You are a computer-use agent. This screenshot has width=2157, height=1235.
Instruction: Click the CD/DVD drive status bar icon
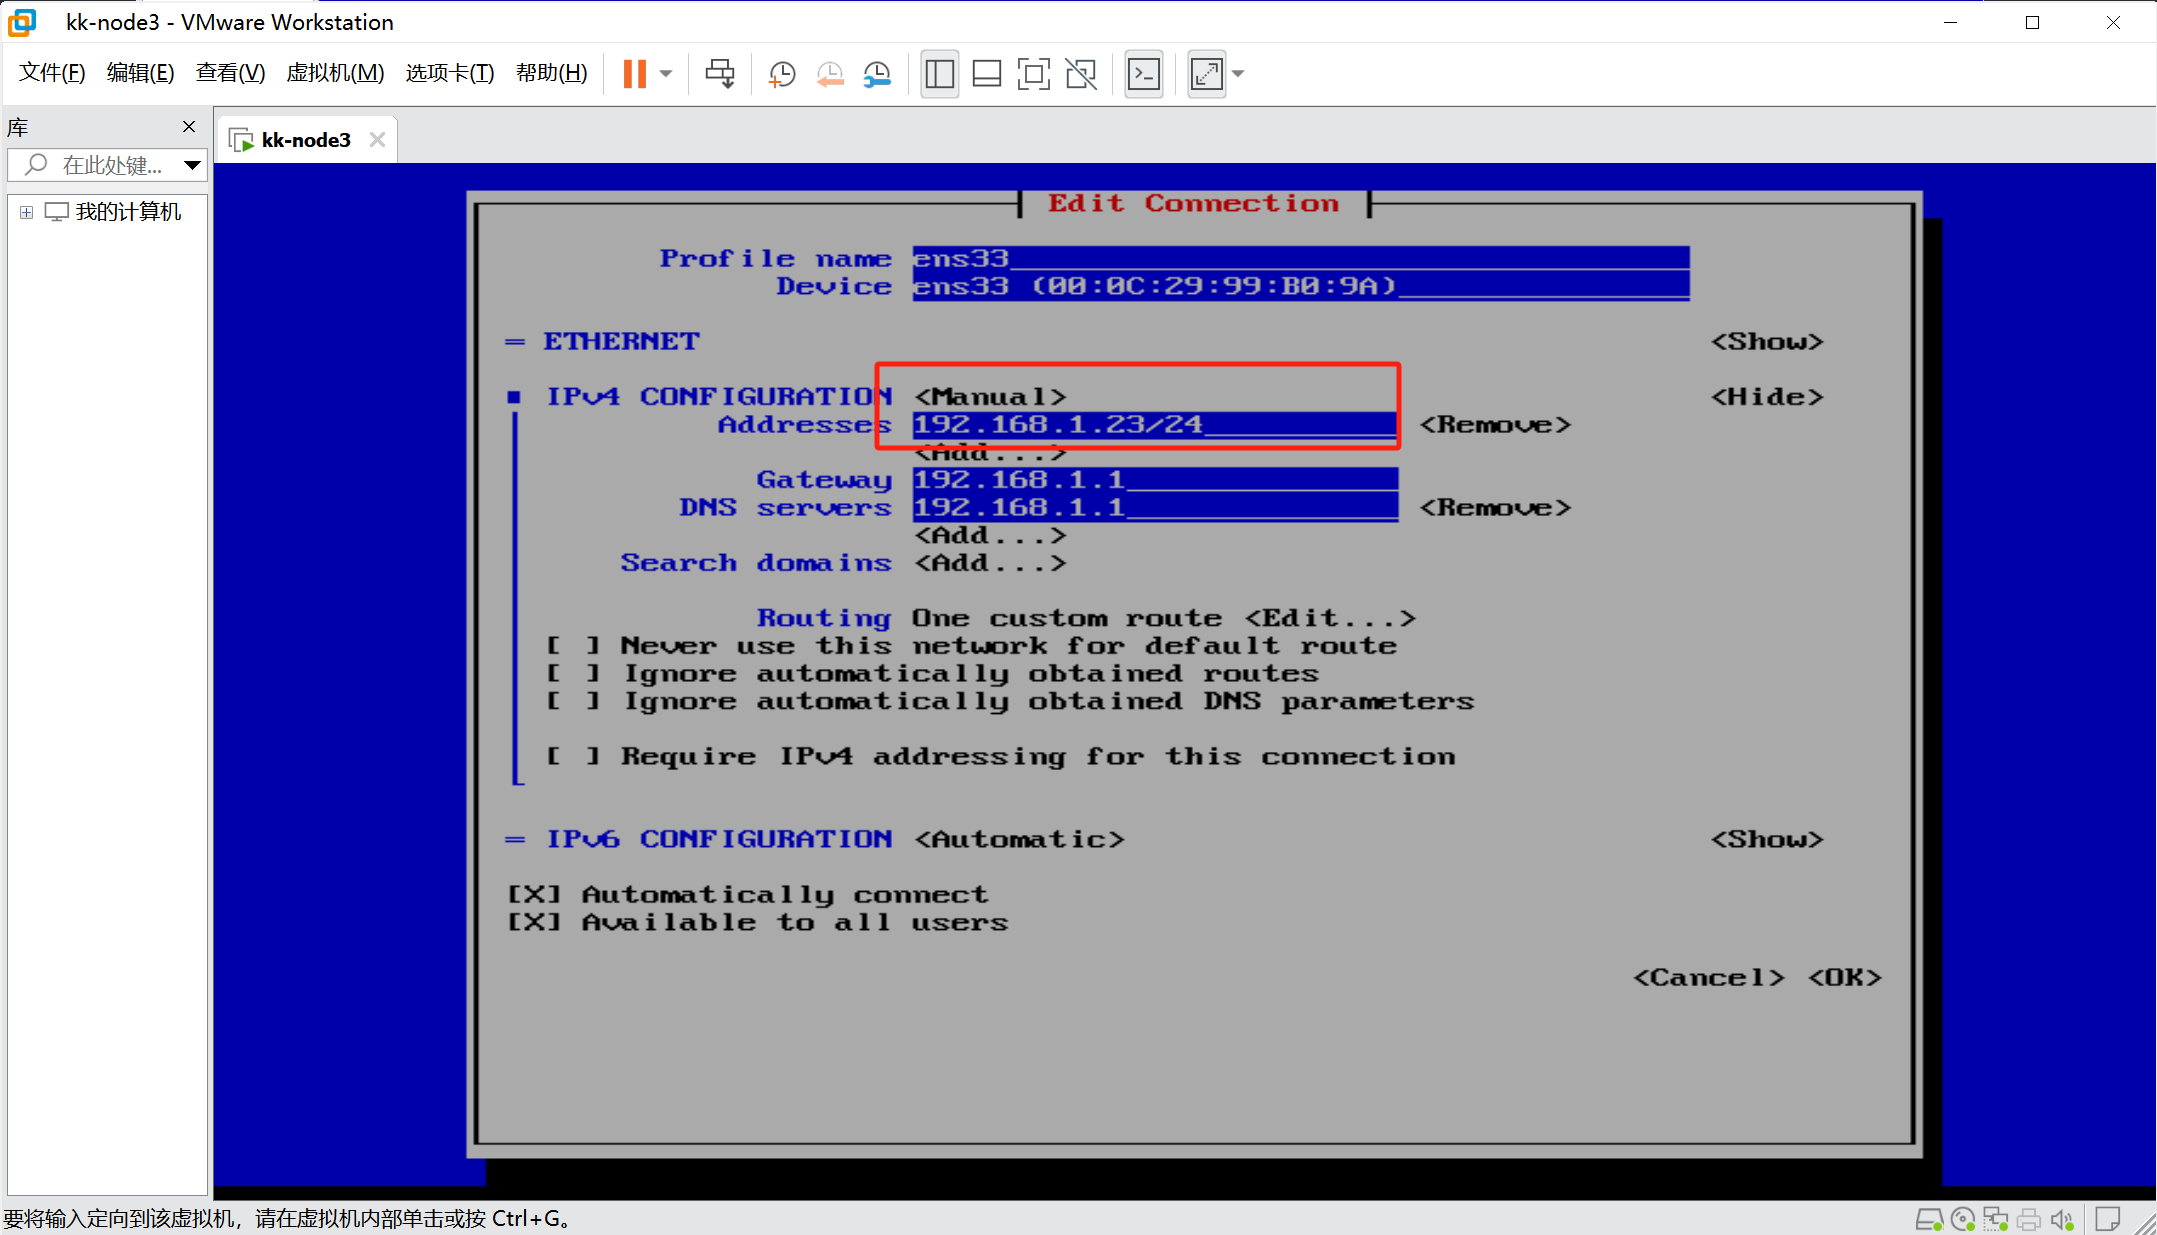tap(1963, 1219)
